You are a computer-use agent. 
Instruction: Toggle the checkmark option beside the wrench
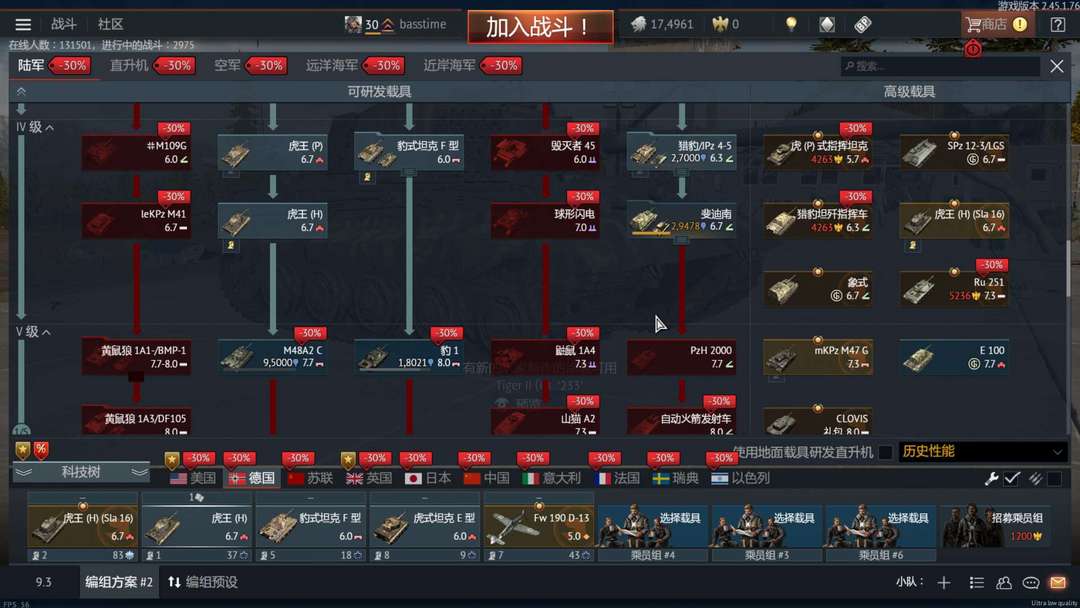[1012, 479]
